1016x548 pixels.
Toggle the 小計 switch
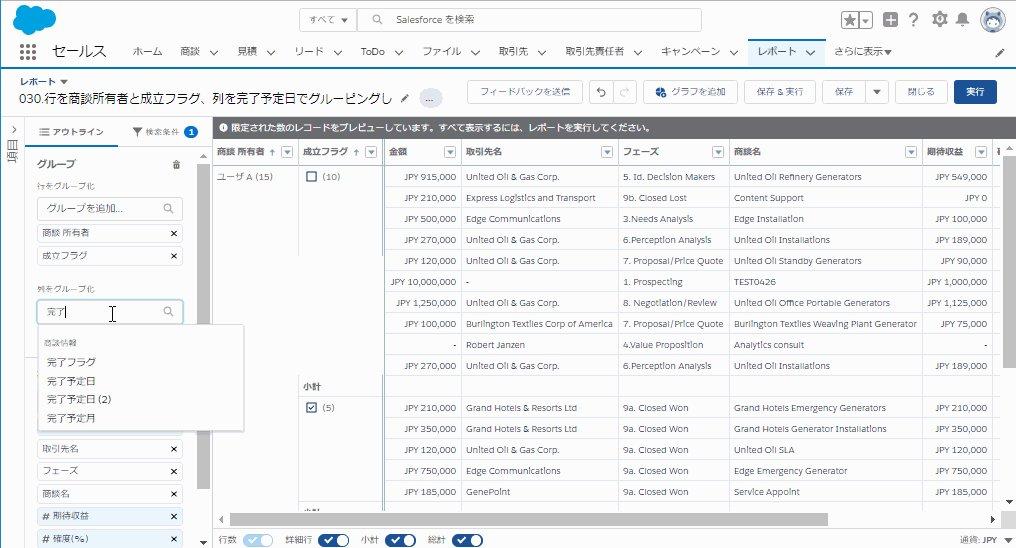click(400, 540)
